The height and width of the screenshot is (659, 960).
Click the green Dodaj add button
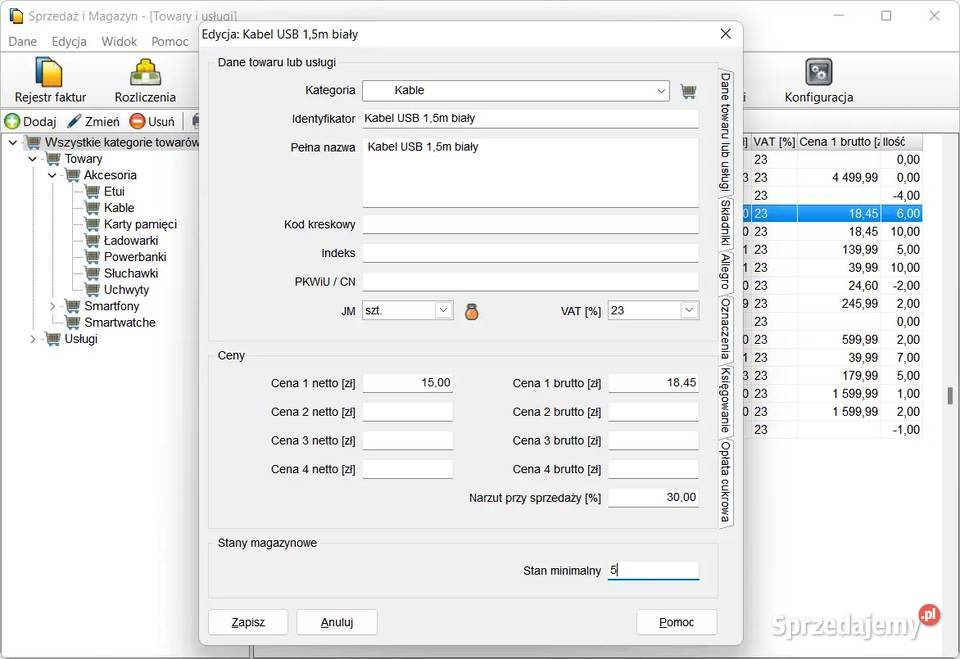click(30, 121)
